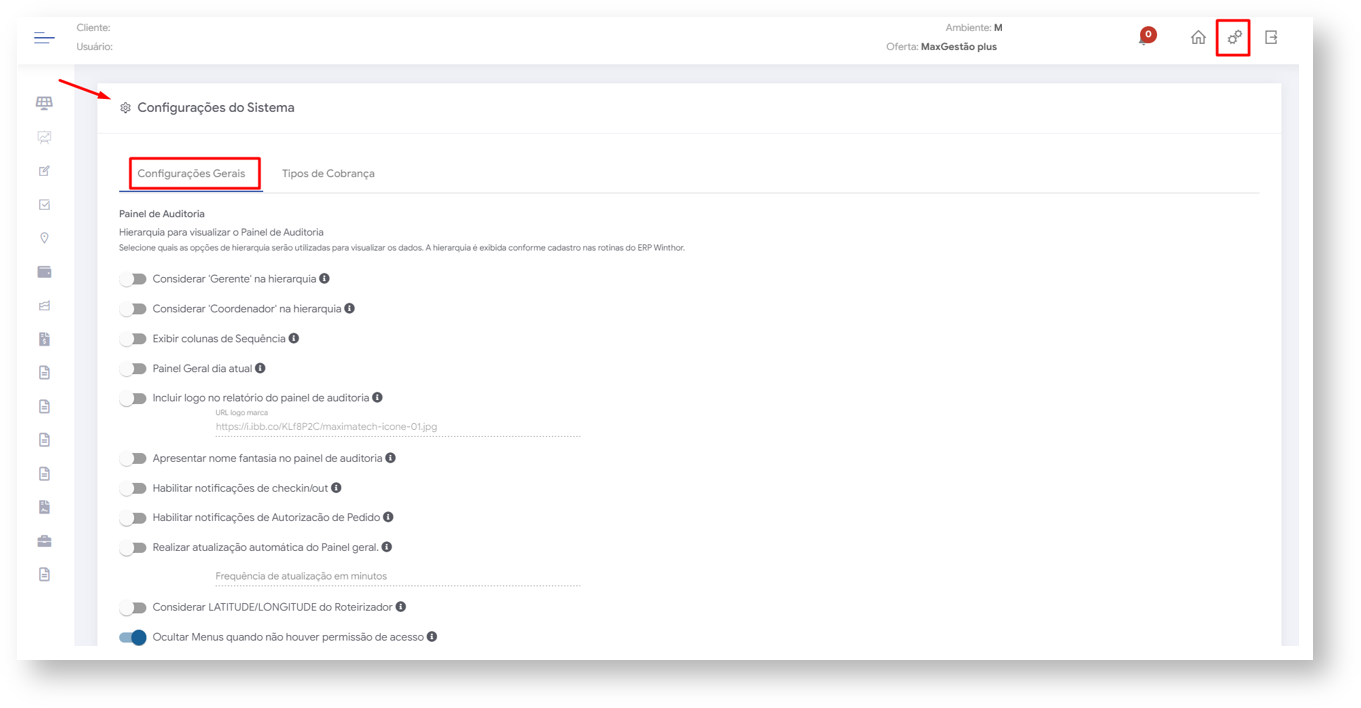1361x708 pixels.
Task: Open the presentation chart sidebar icon
Action: (x=44, y=137)
